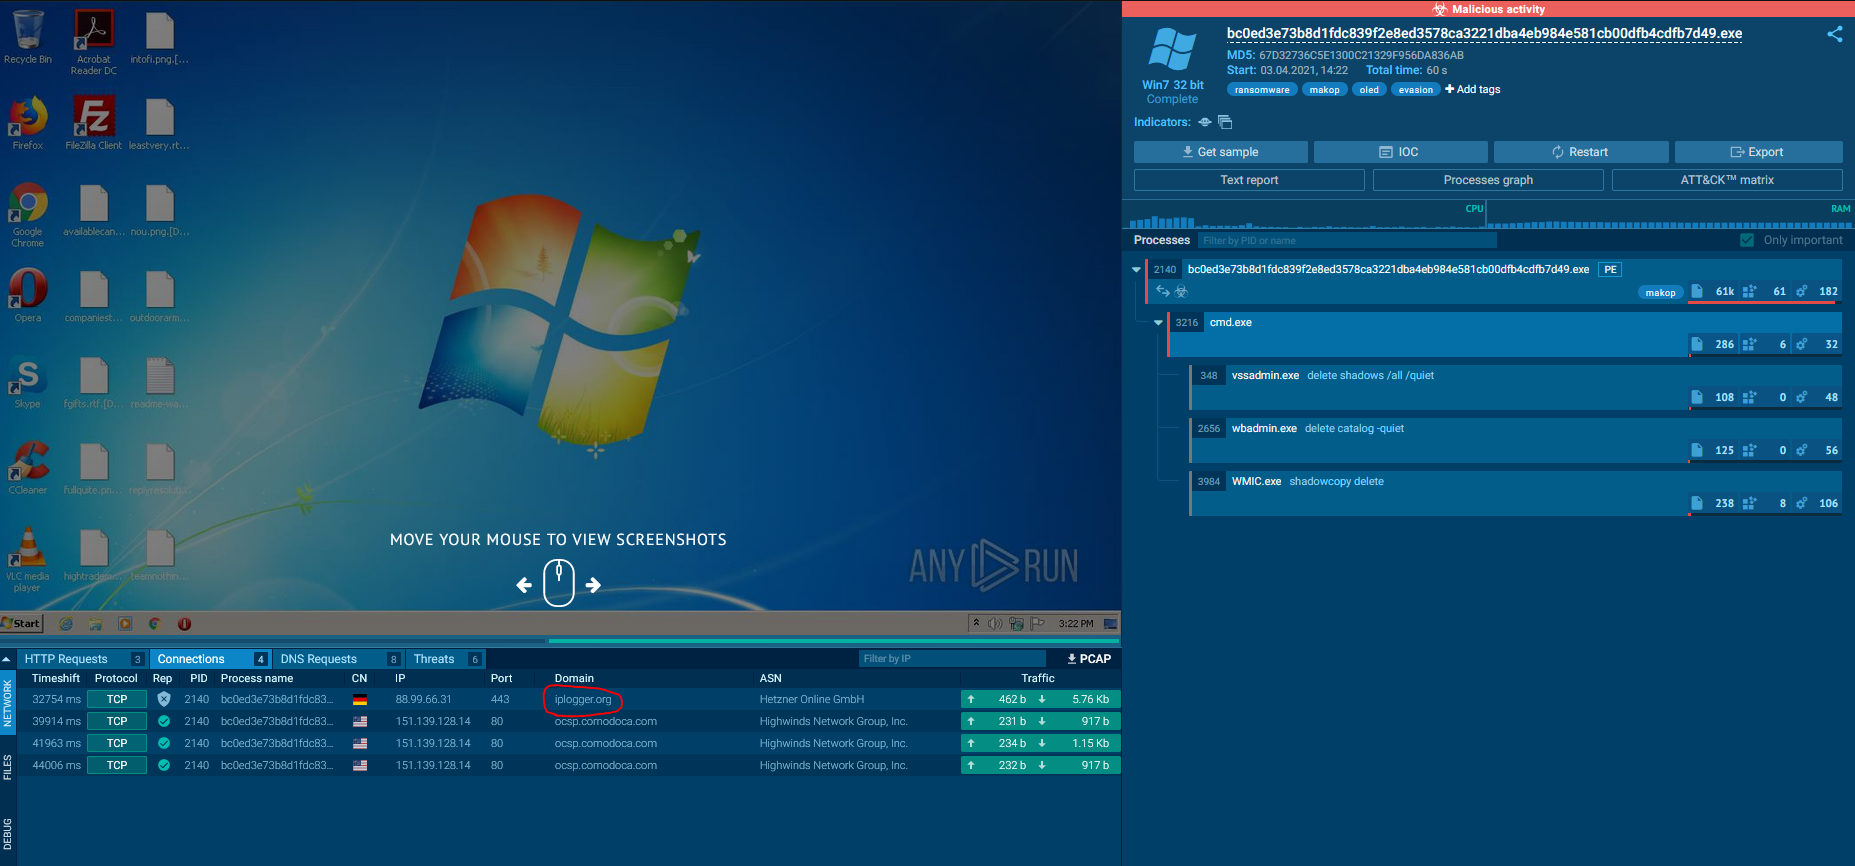
Task: Click the gears icon beside wbadmin's 56 count
Action: pos(1801,450)
